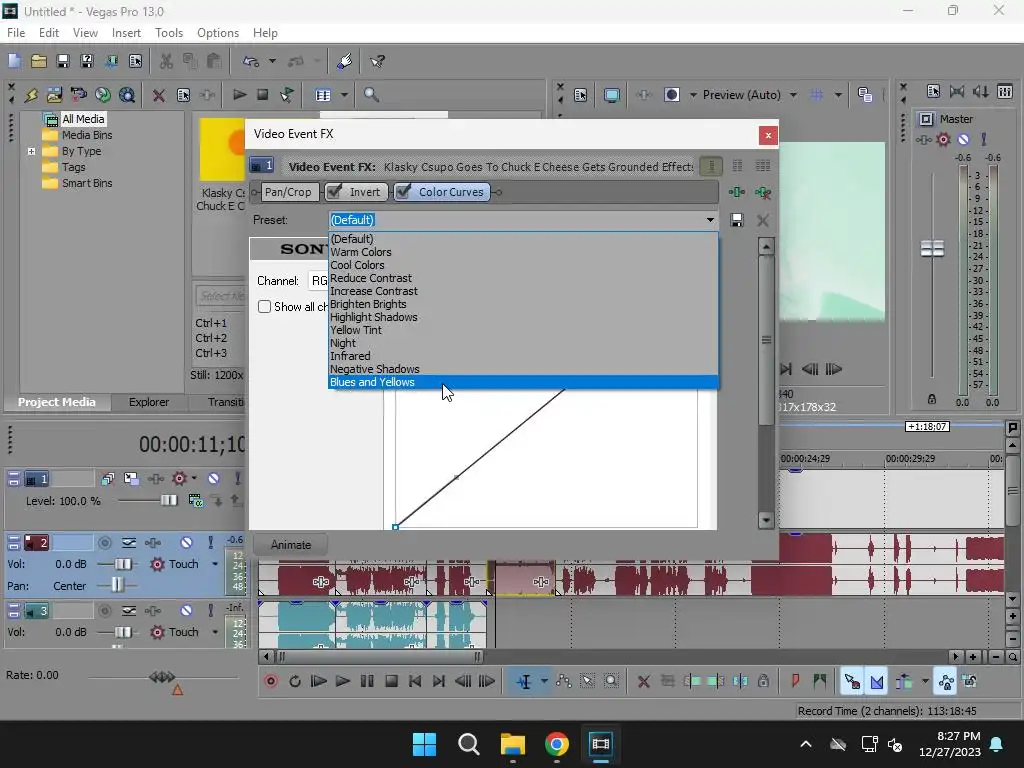Mute the Master bus in mixer
The height and width of the screenshot is (768, 1024).
(963, 139)
